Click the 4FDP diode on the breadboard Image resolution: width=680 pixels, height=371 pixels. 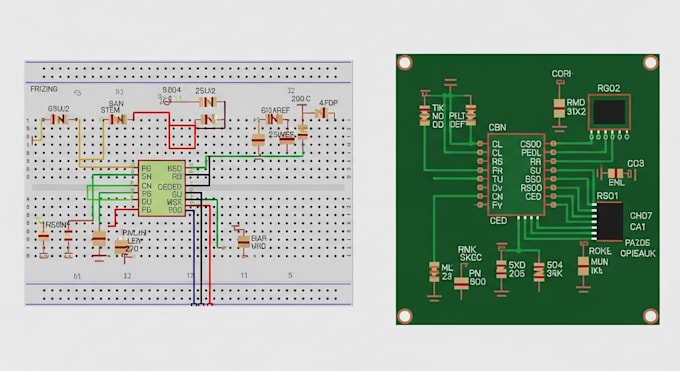tap(321, 113)
